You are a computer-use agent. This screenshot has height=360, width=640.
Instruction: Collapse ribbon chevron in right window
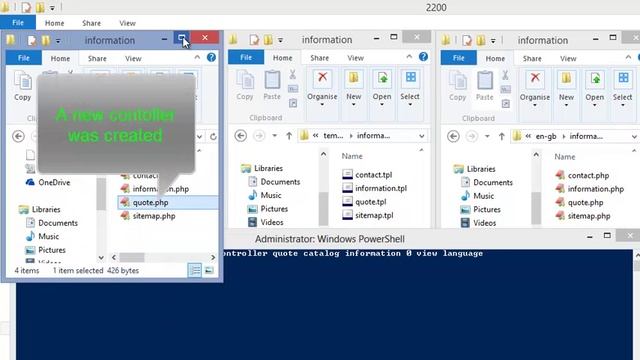coord(628,58)
